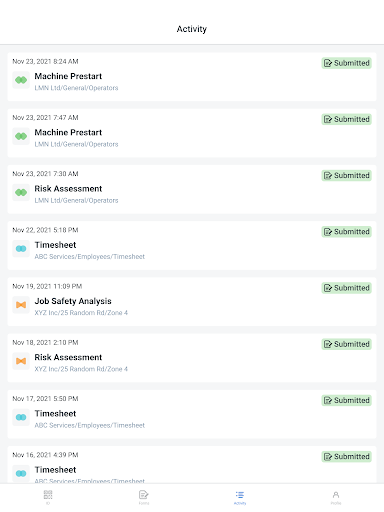Tap blue icon of Nov 17 Timesheet
The width and height of the screenshot is (384, 512).
click(x=21, y=417)
